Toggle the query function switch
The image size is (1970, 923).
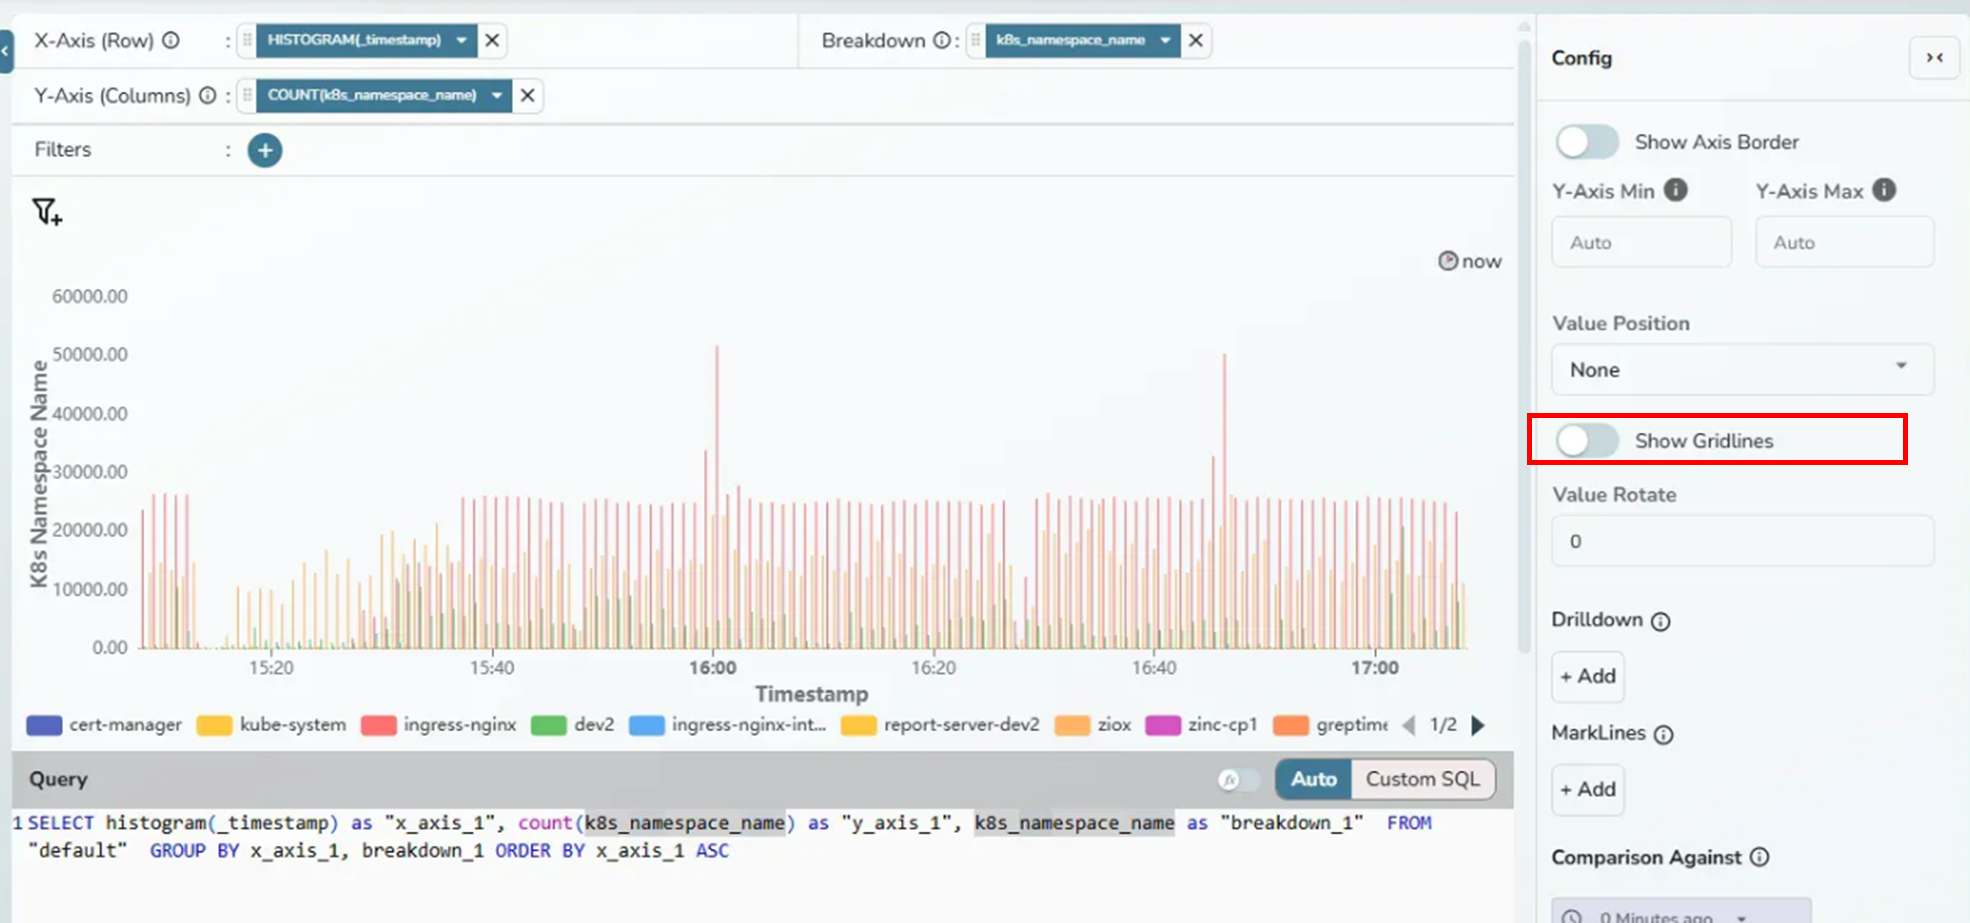tap(1238, 780)
